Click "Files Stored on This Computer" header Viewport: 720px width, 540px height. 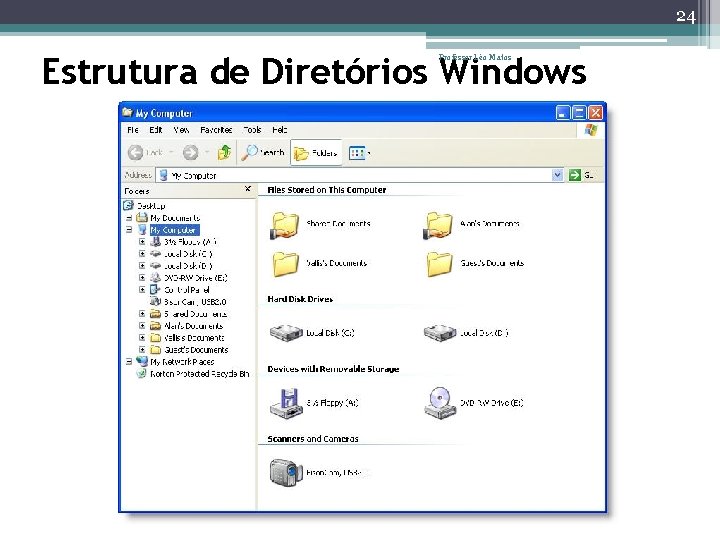click(x=326, y=190)
